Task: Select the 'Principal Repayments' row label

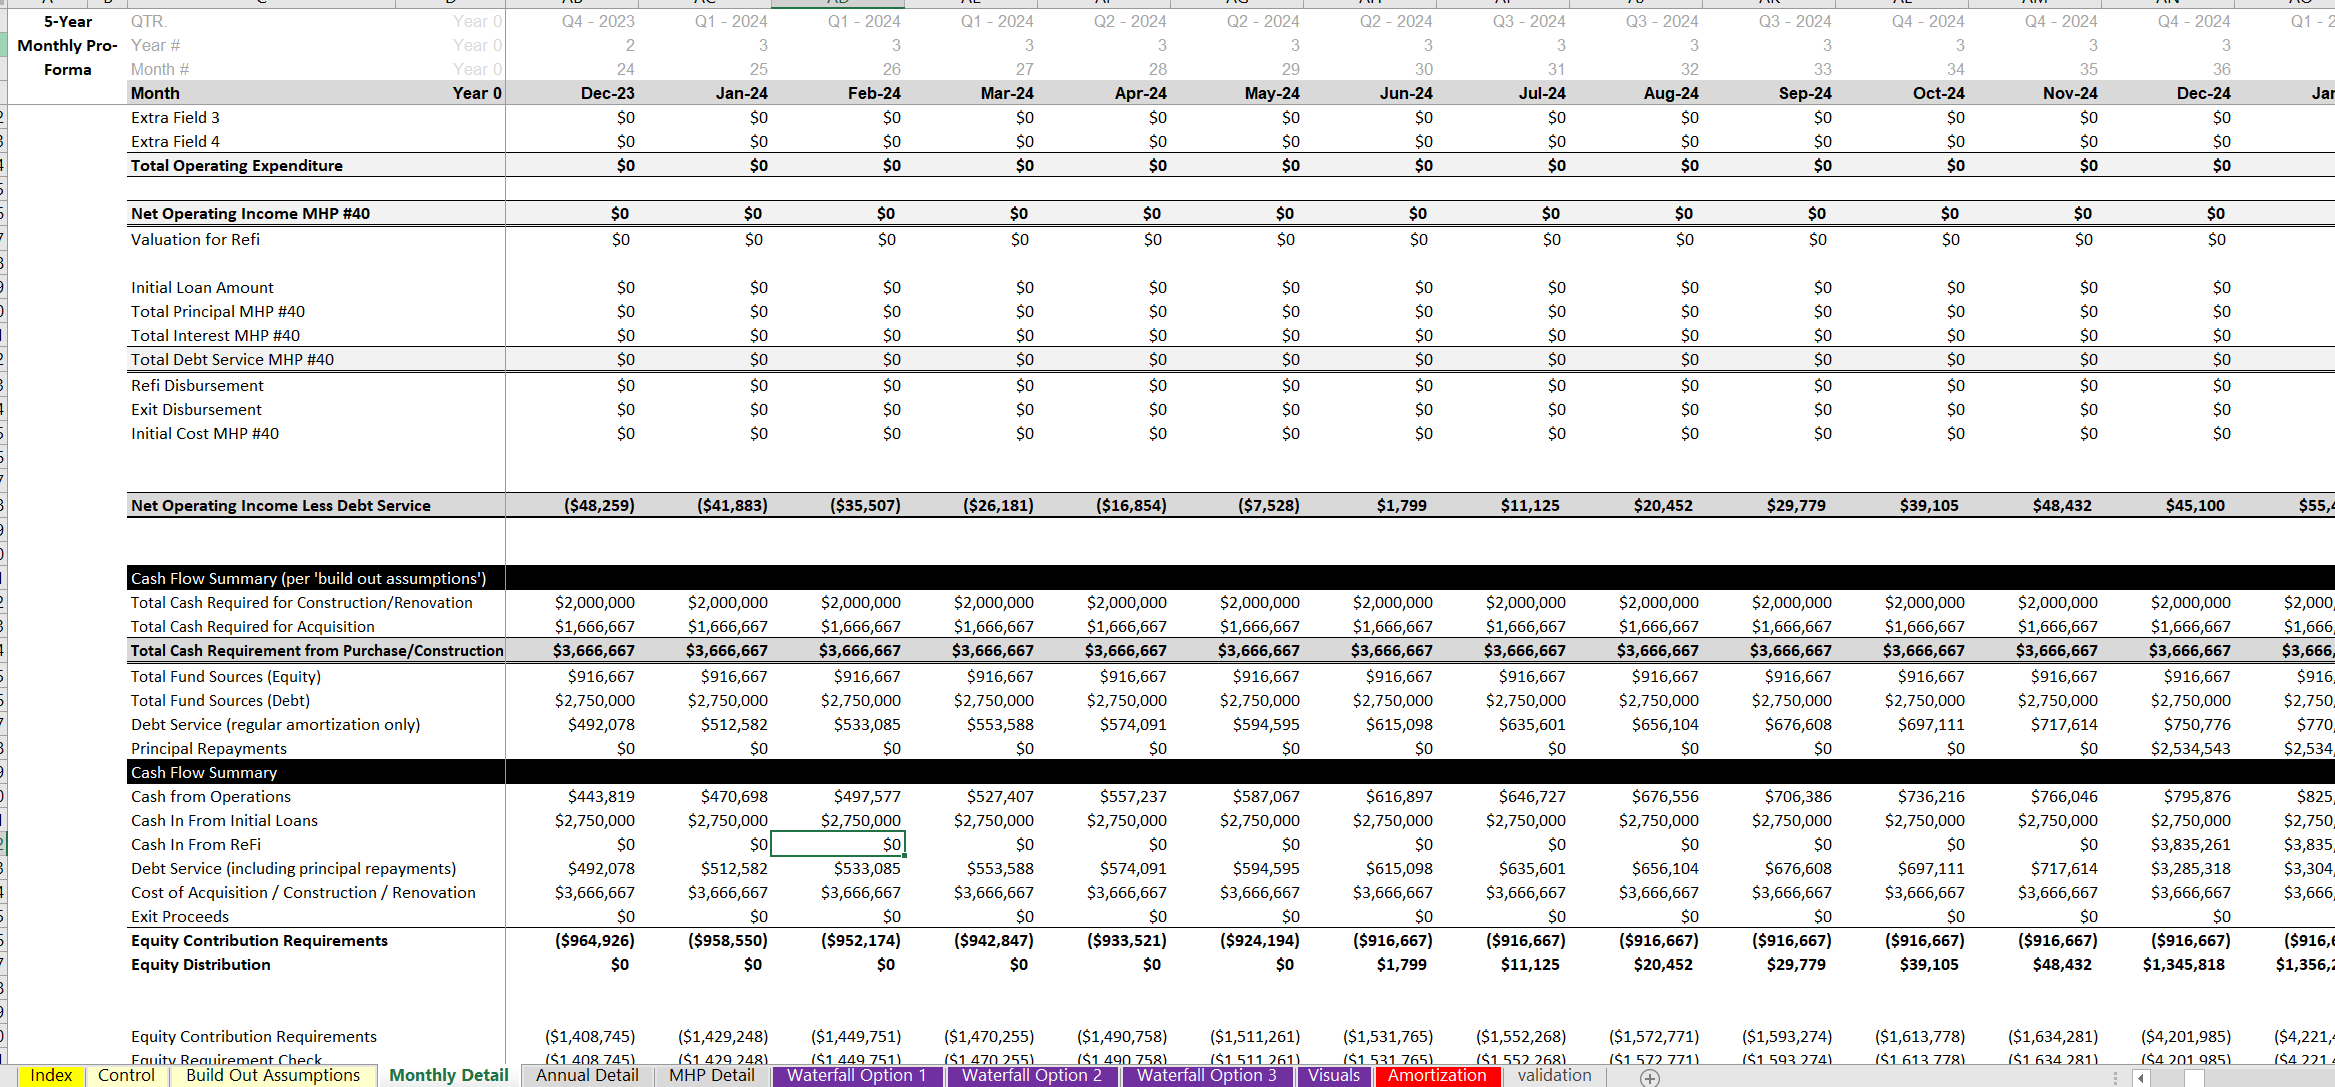Action: [209, 748]
